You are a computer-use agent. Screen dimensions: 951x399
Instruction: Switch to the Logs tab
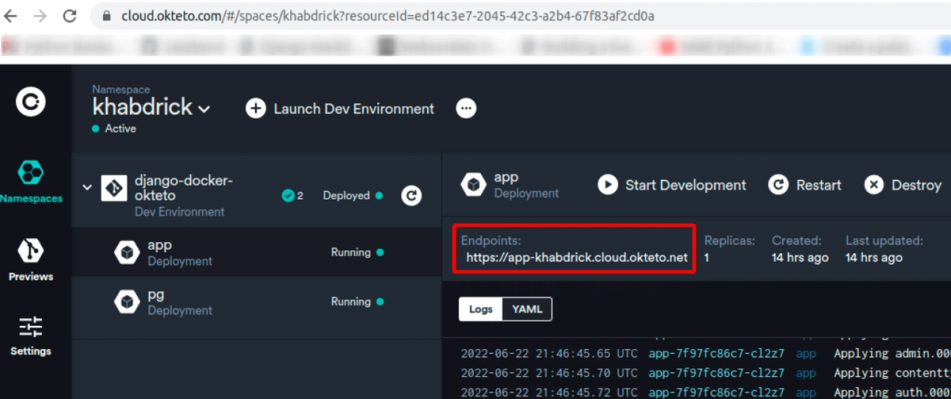click(481, 309)
